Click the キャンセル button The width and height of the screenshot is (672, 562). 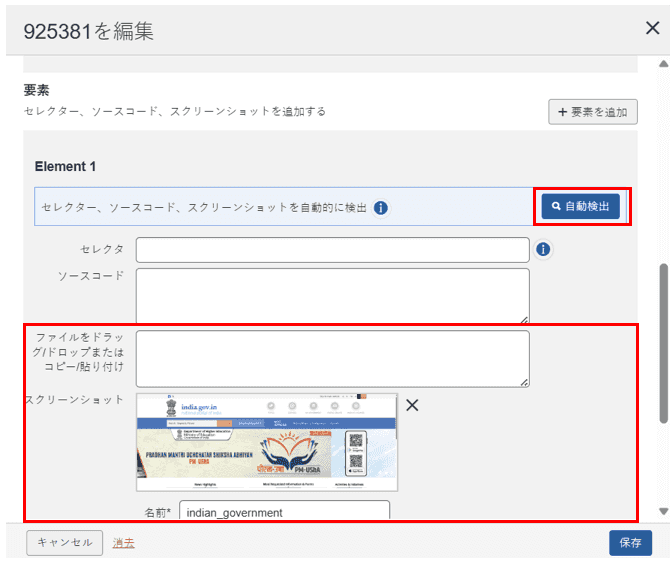pyautogui.click(x=64, y=542)
